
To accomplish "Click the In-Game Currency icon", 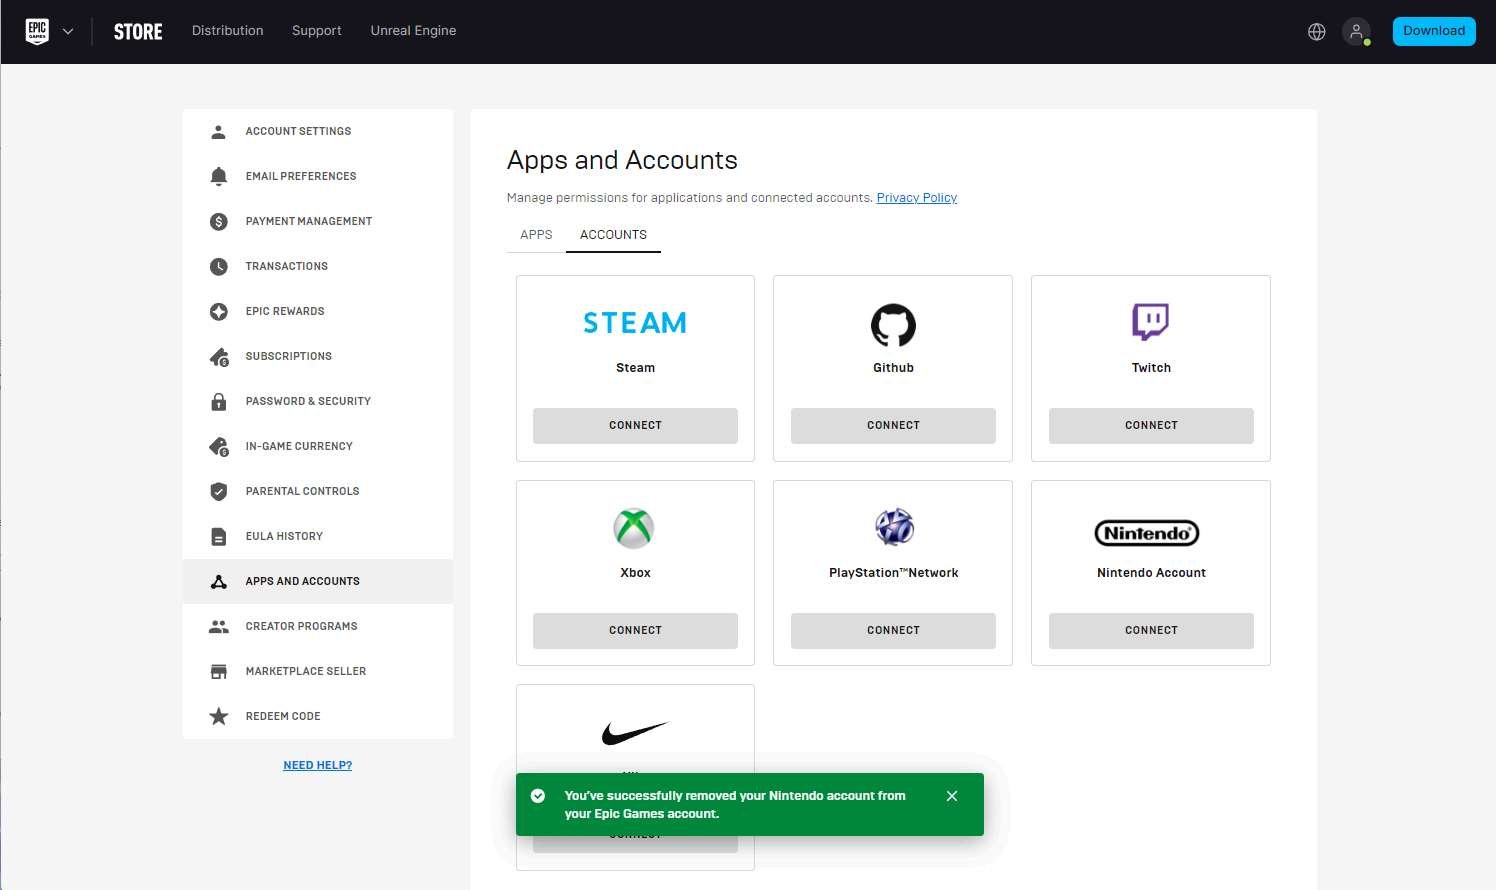I will click(x=219, y=447).
